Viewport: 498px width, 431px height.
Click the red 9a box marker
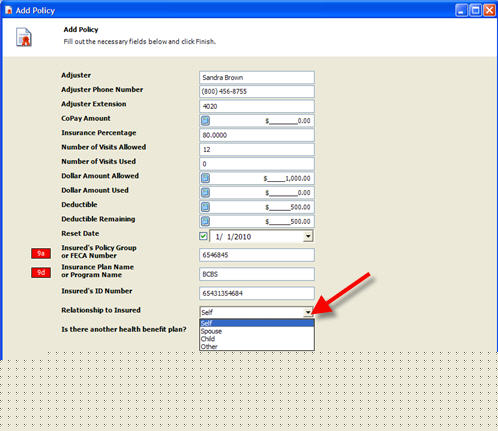tap(41, 253)
